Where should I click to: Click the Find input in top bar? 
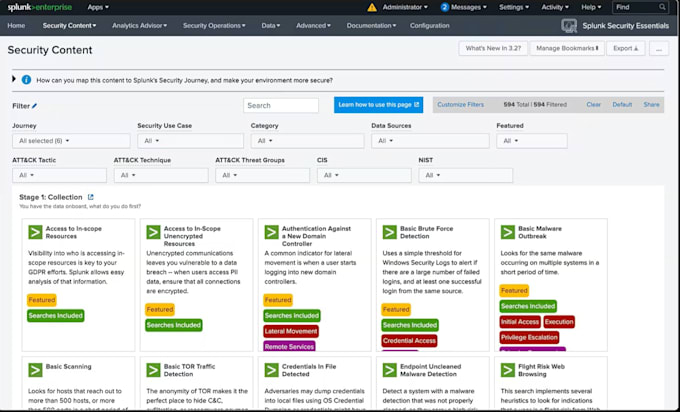point(640,7)
